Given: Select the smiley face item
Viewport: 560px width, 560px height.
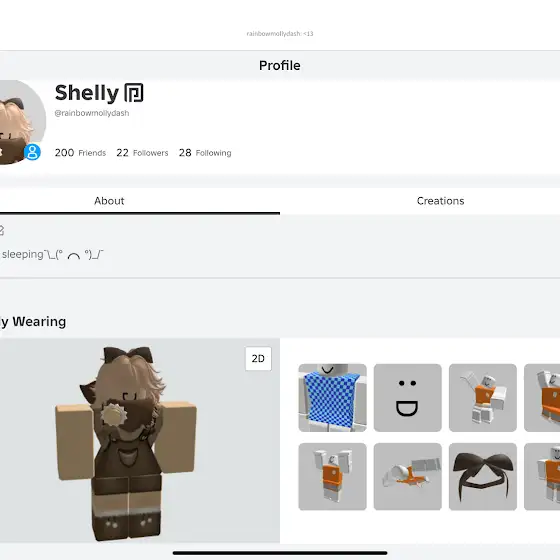Looking at the screenshot, I should [408, 398].
